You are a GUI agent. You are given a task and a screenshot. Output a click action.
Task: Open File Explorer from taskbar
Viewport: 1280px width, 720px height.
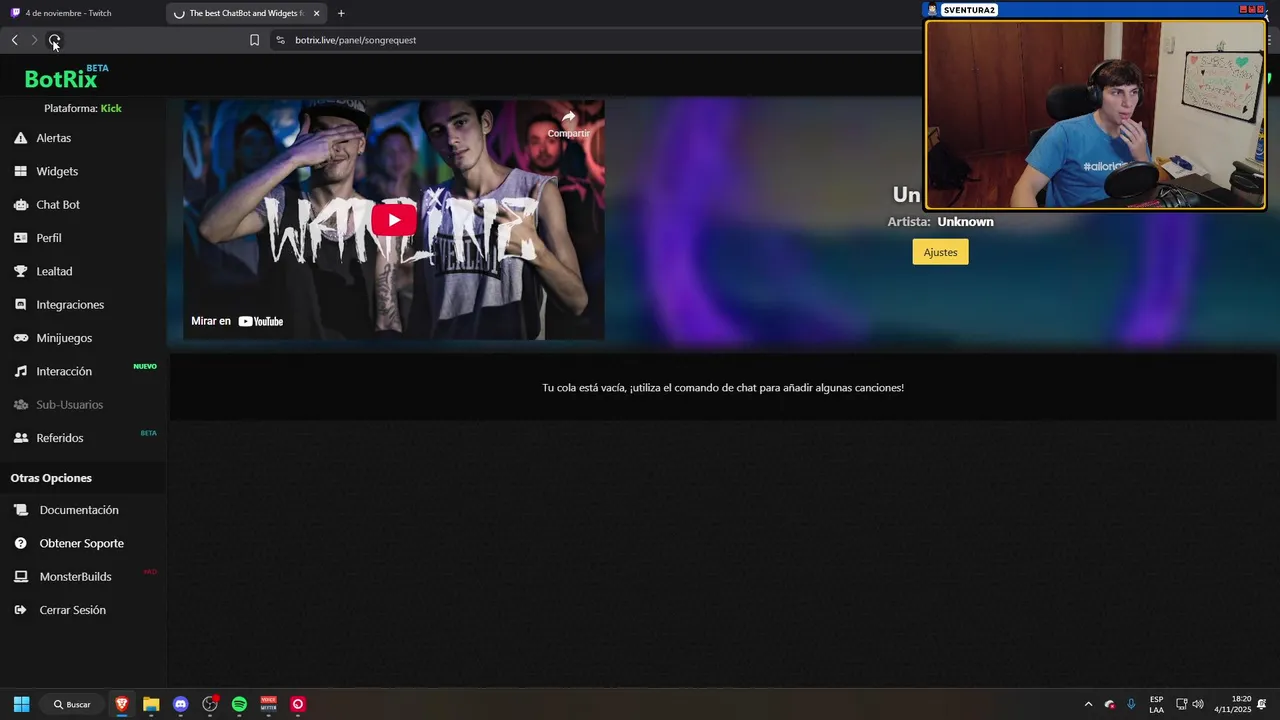pos(151,704)
